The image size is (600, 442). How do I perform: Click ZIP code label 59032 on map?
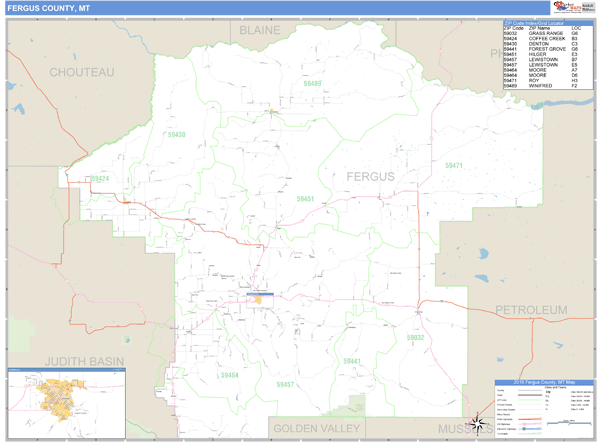pos(415,338)
